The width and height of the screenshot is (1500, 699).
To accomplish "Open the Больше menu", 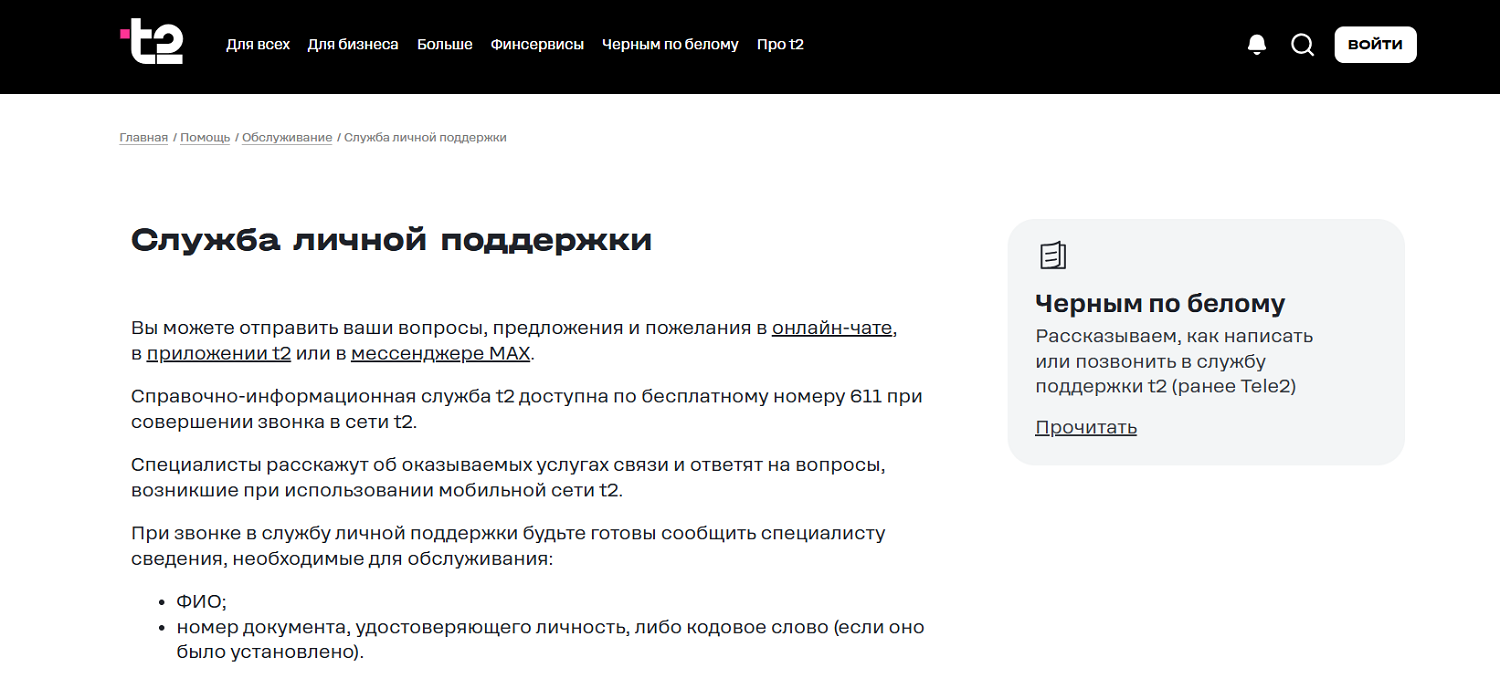I will (445, 45).
